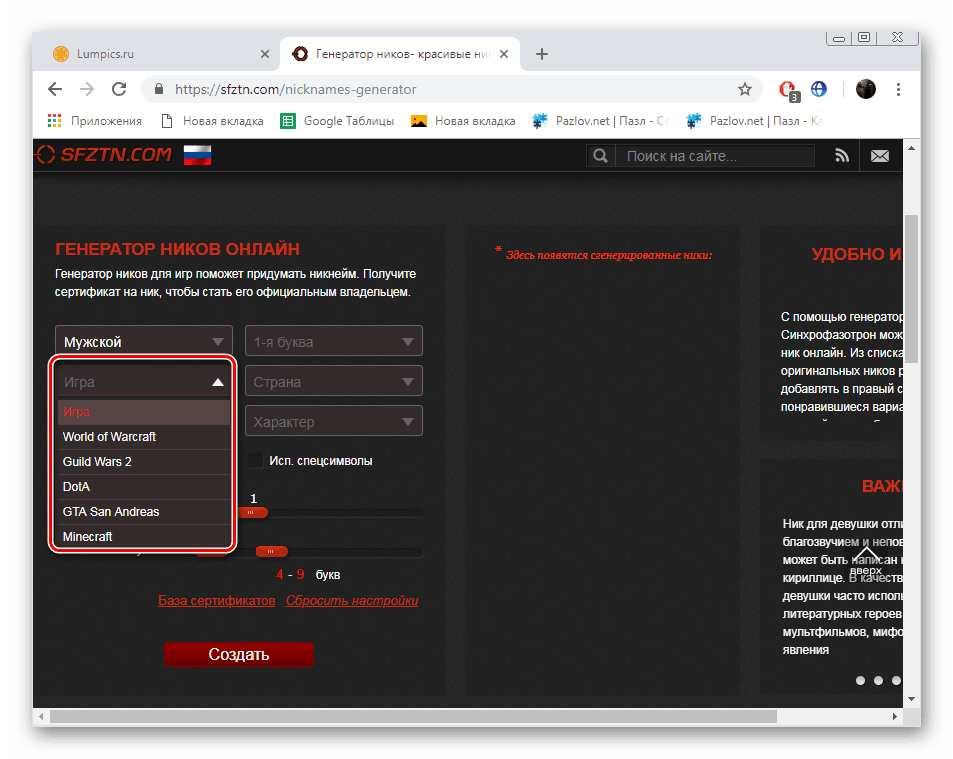953x759 pixels.
Task: Open Pazlov.net | Пазл - Сс bookmark
Action: click(600, 121)
